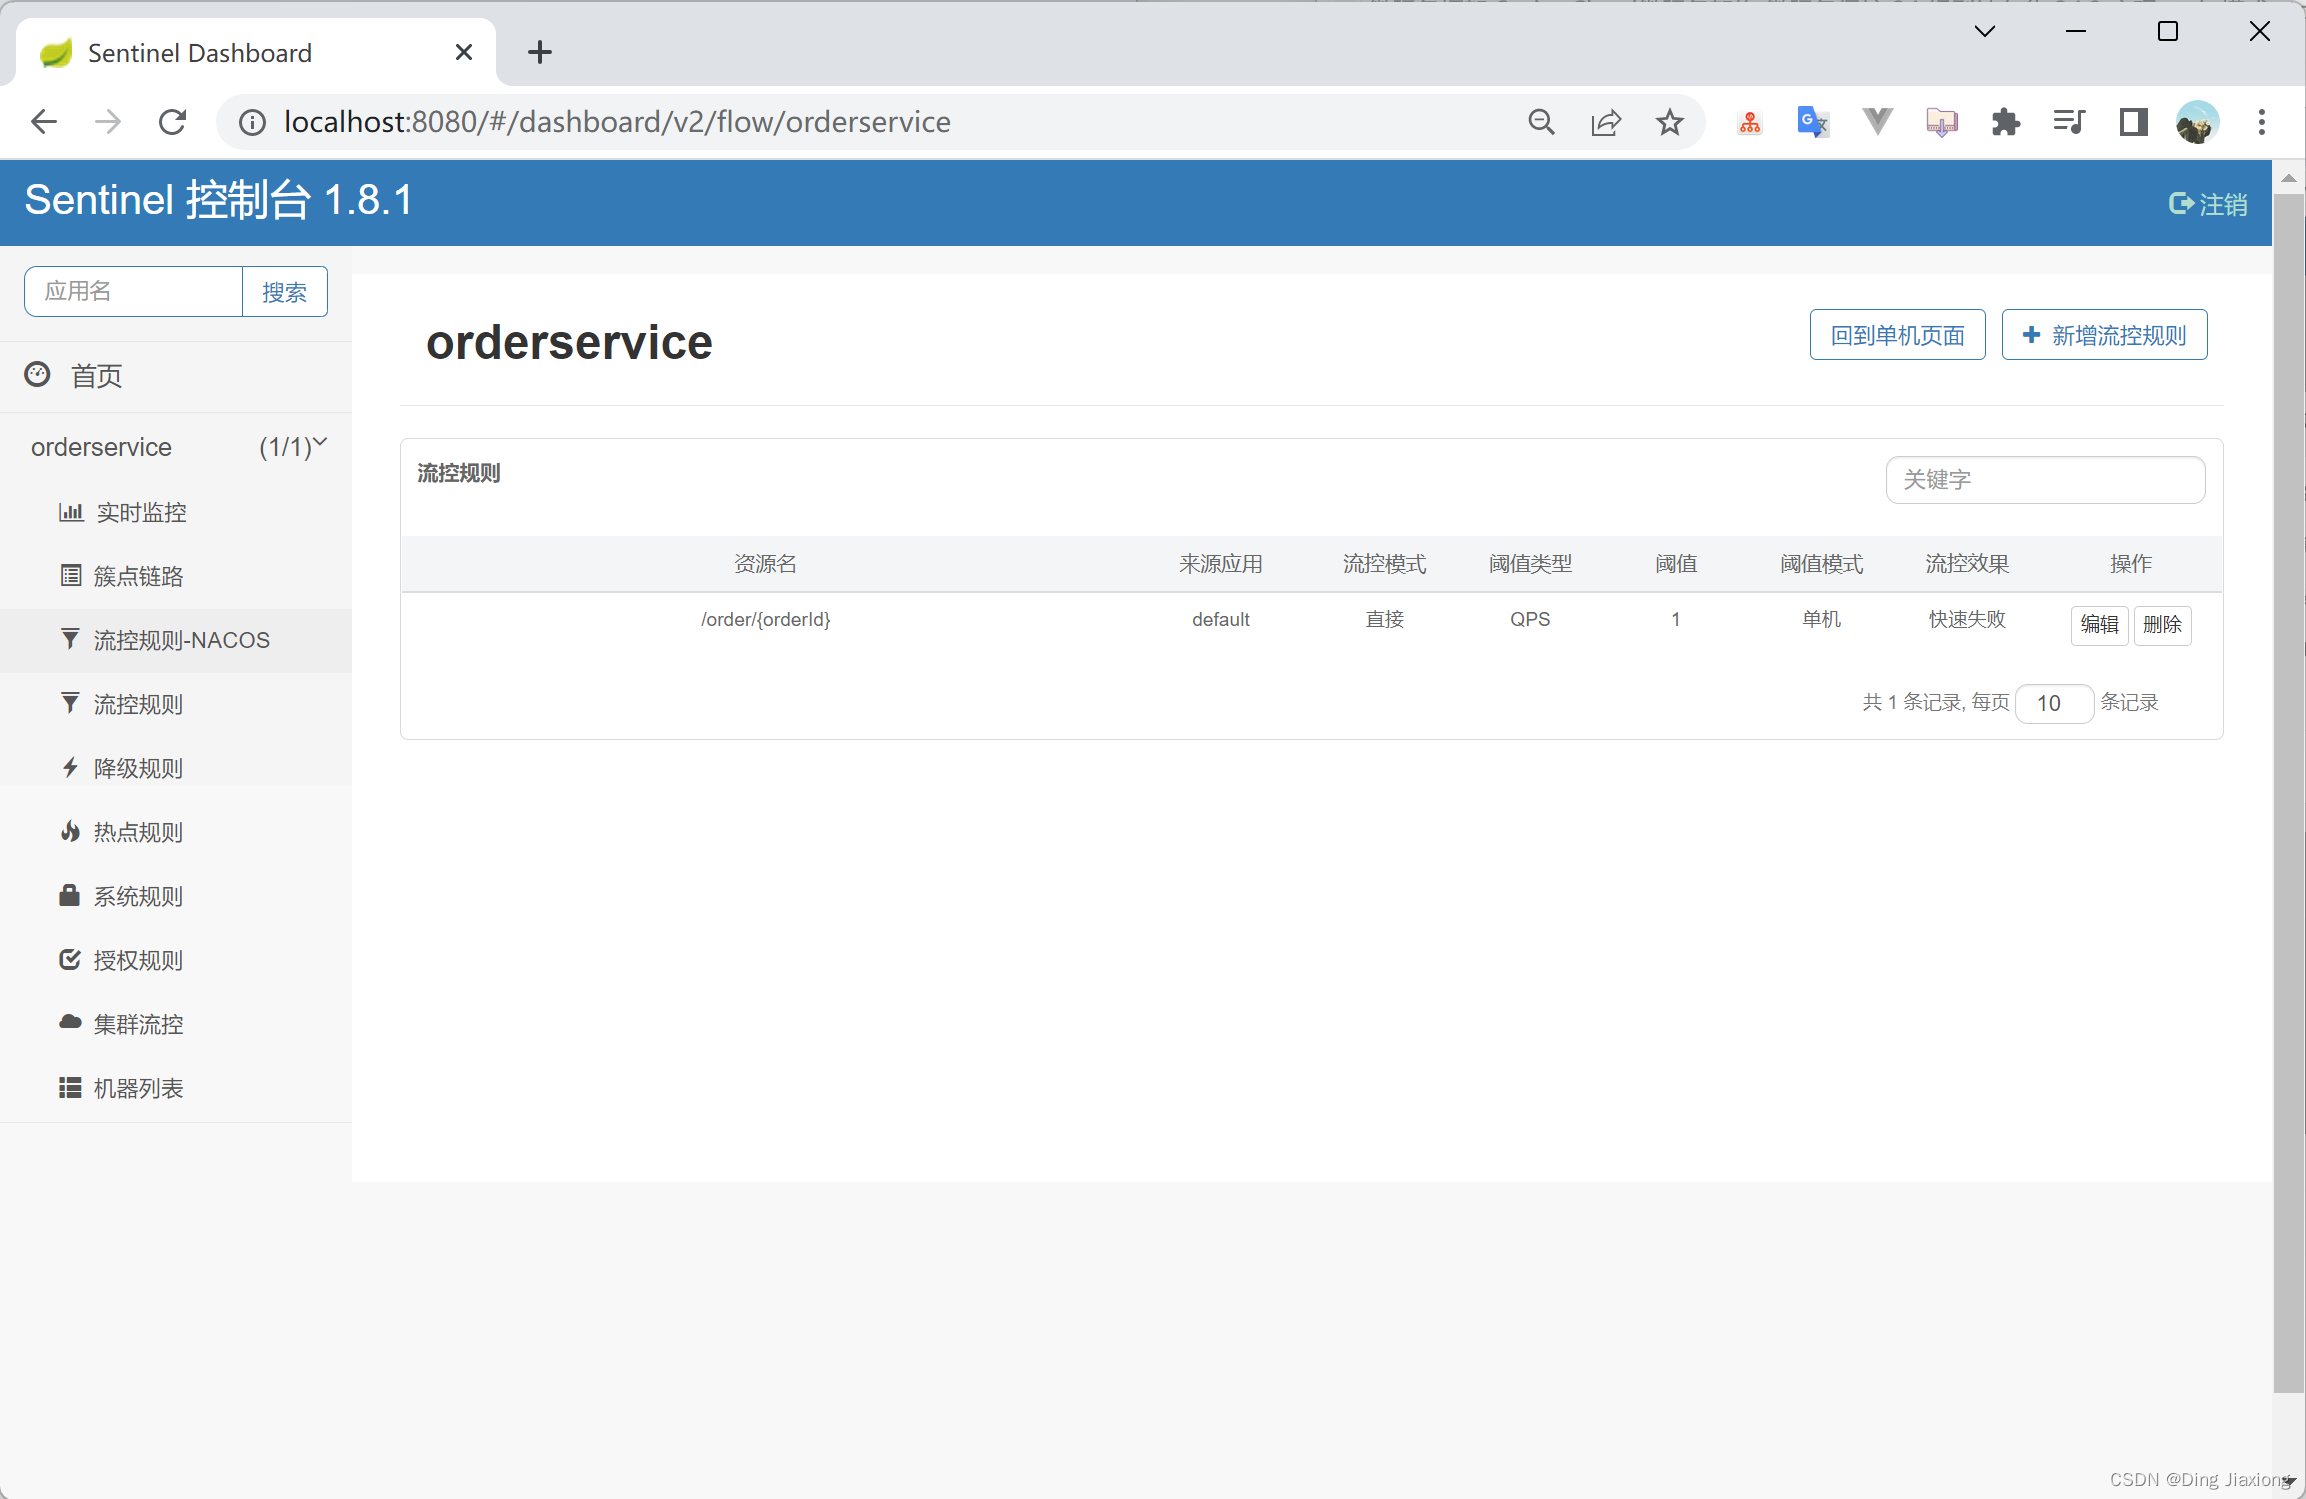The image size is (2306, 1499).
Task: Open the Vue devtools extension icon
Action: 1878,122
